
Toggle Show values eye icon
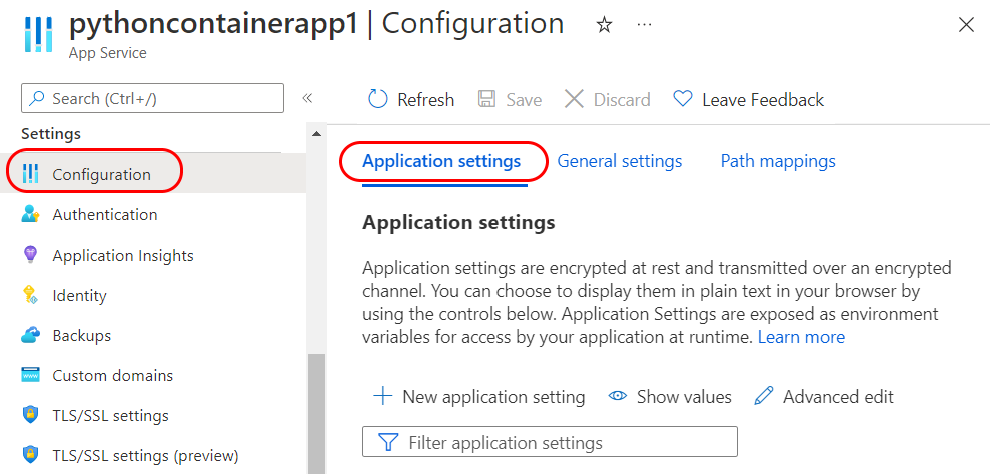(x=617, y=396)
